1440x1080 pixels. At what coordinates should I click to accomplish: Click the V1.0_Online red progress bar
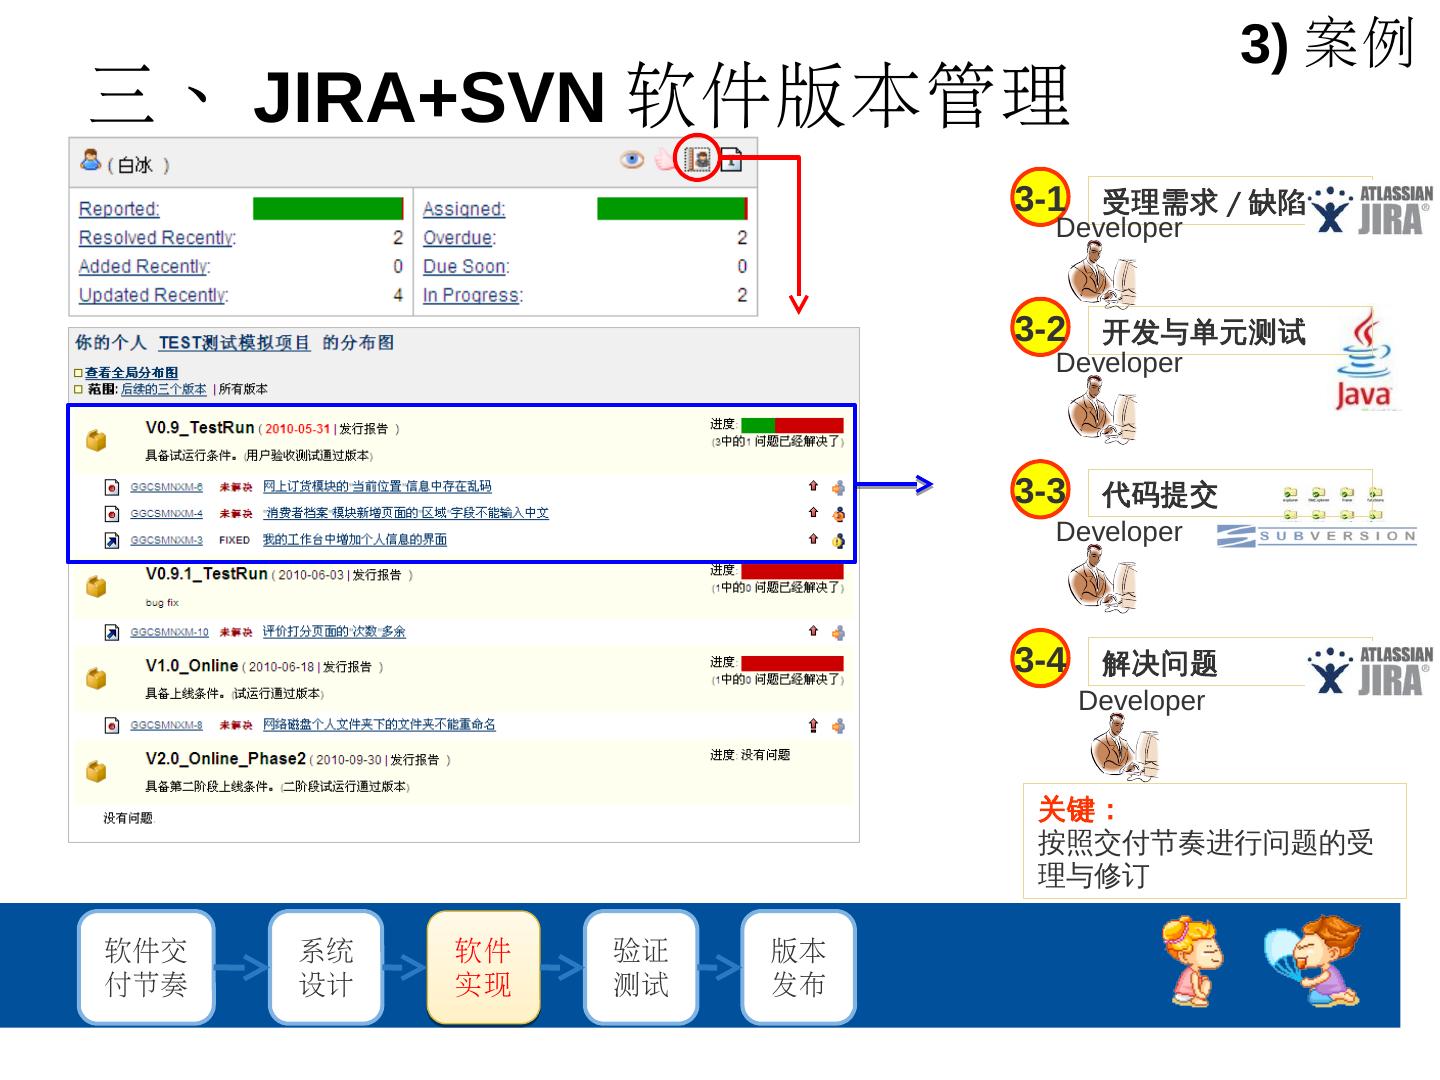click(x=792, y=663)
